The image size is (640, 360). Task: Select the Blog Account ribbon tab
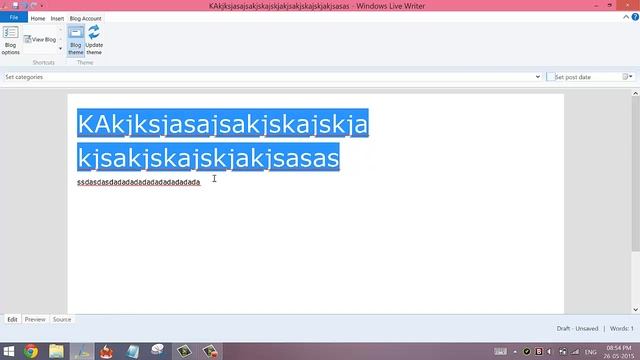(85, 18)
